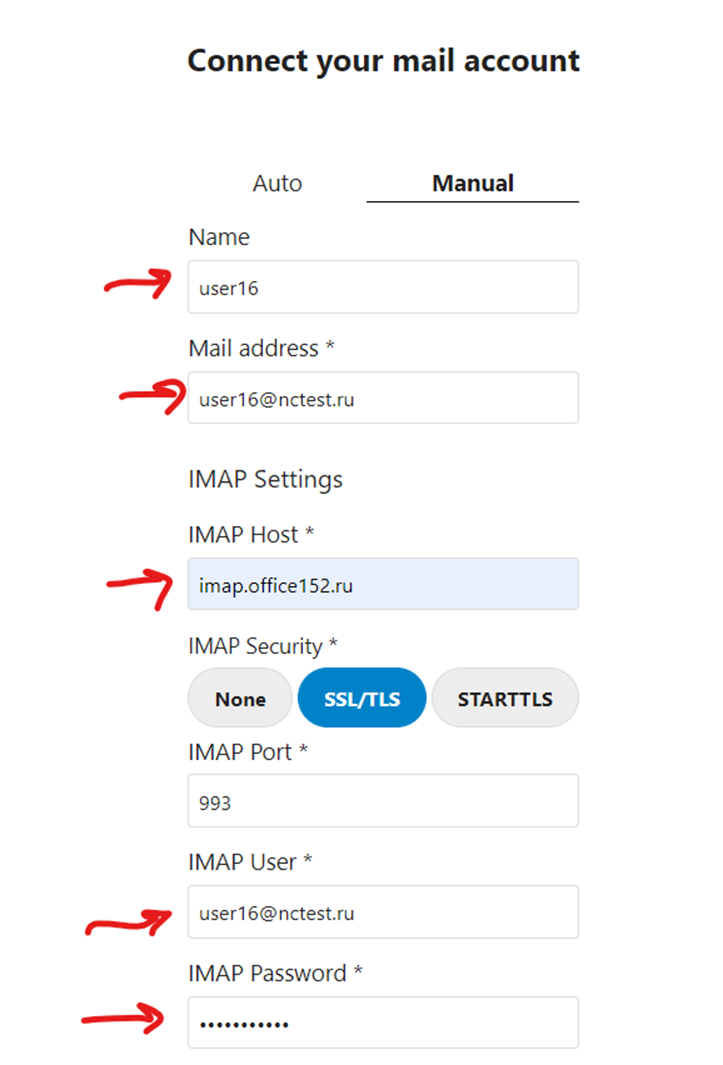Click the "IMAP Host *" label
The width and height of the screenshot is (723, 1065).
pos(251,535)
